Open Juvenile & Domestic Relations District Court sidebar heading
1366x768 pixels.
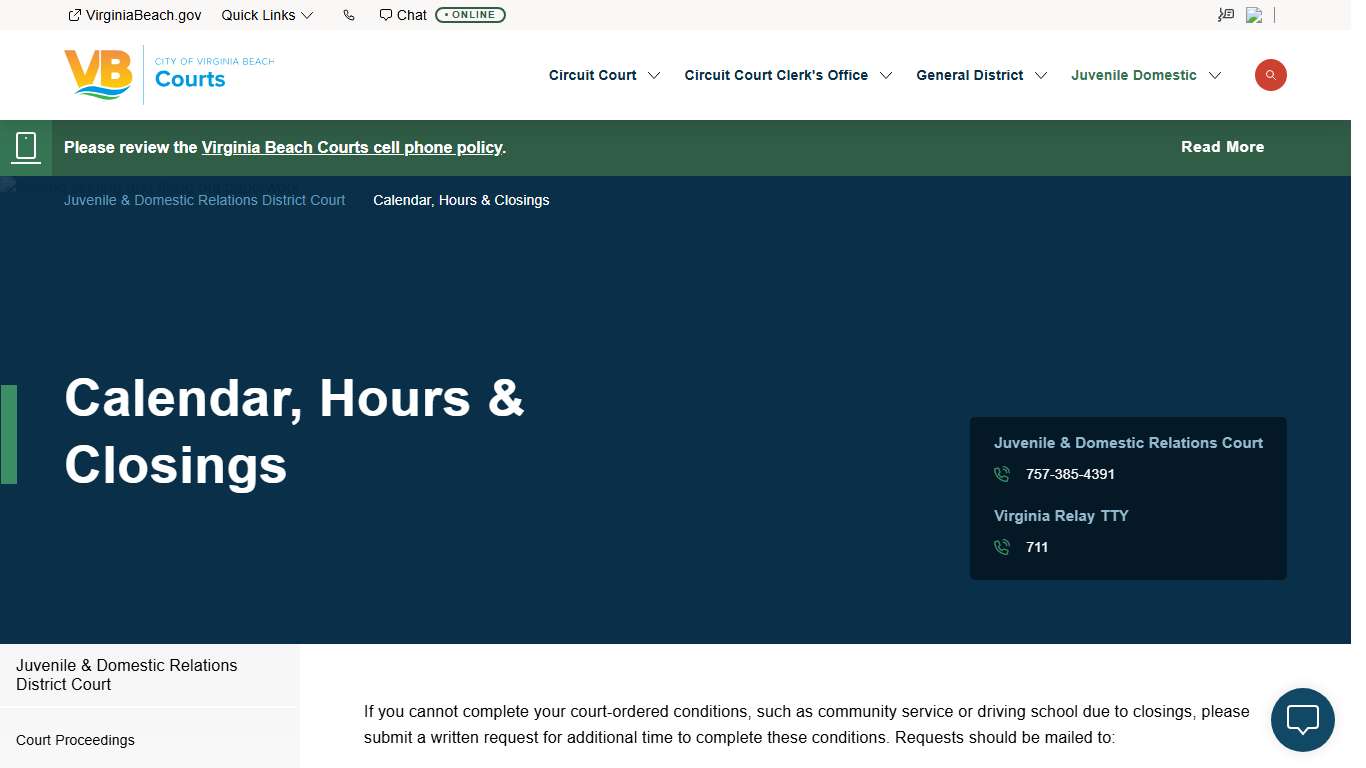click(127, 675)
